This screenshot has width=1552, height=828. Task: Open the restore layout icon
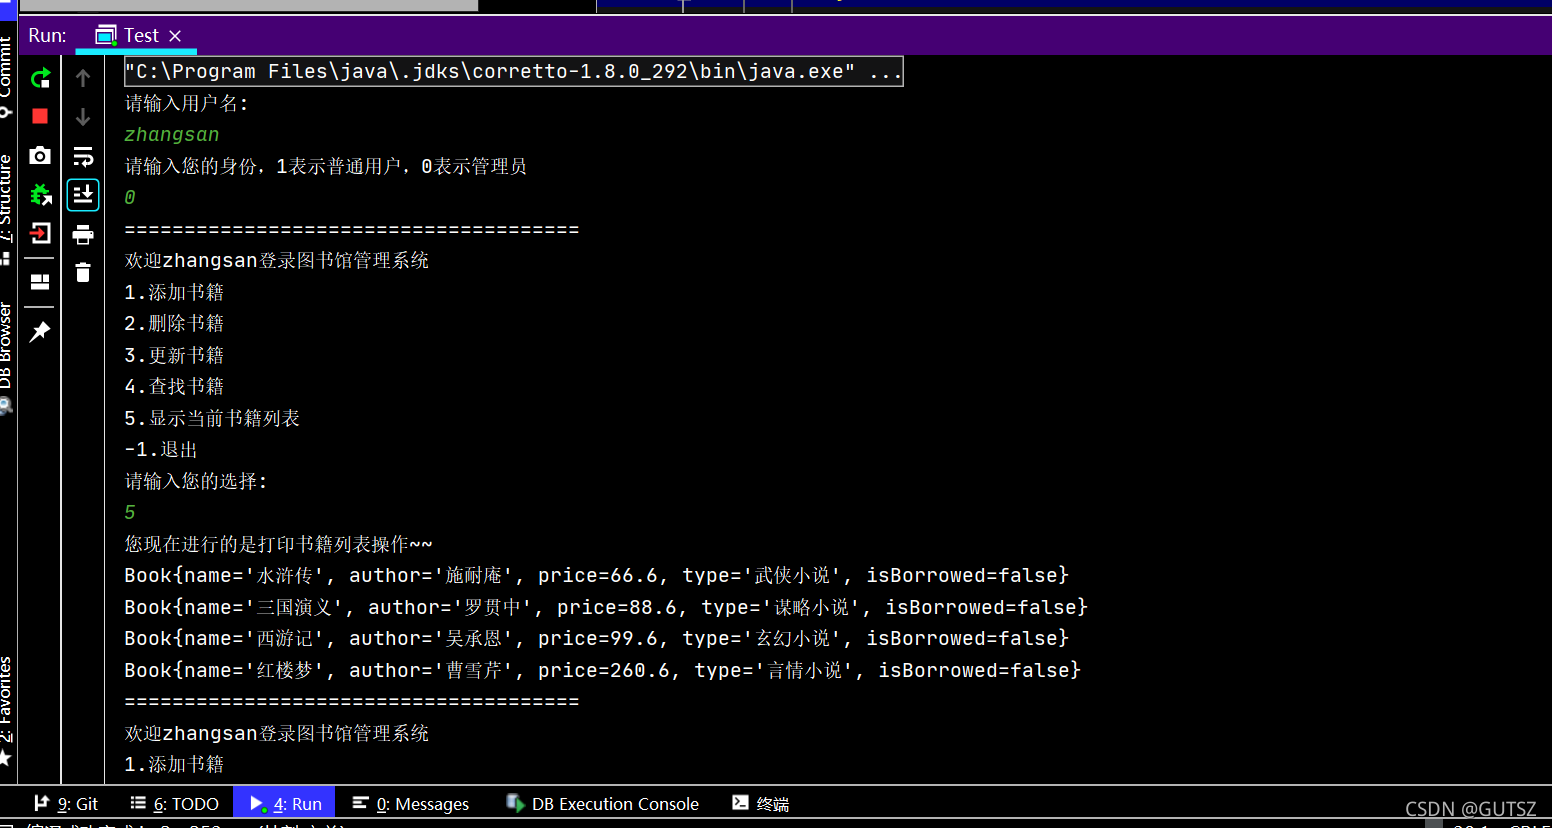[x=40, y=282]
